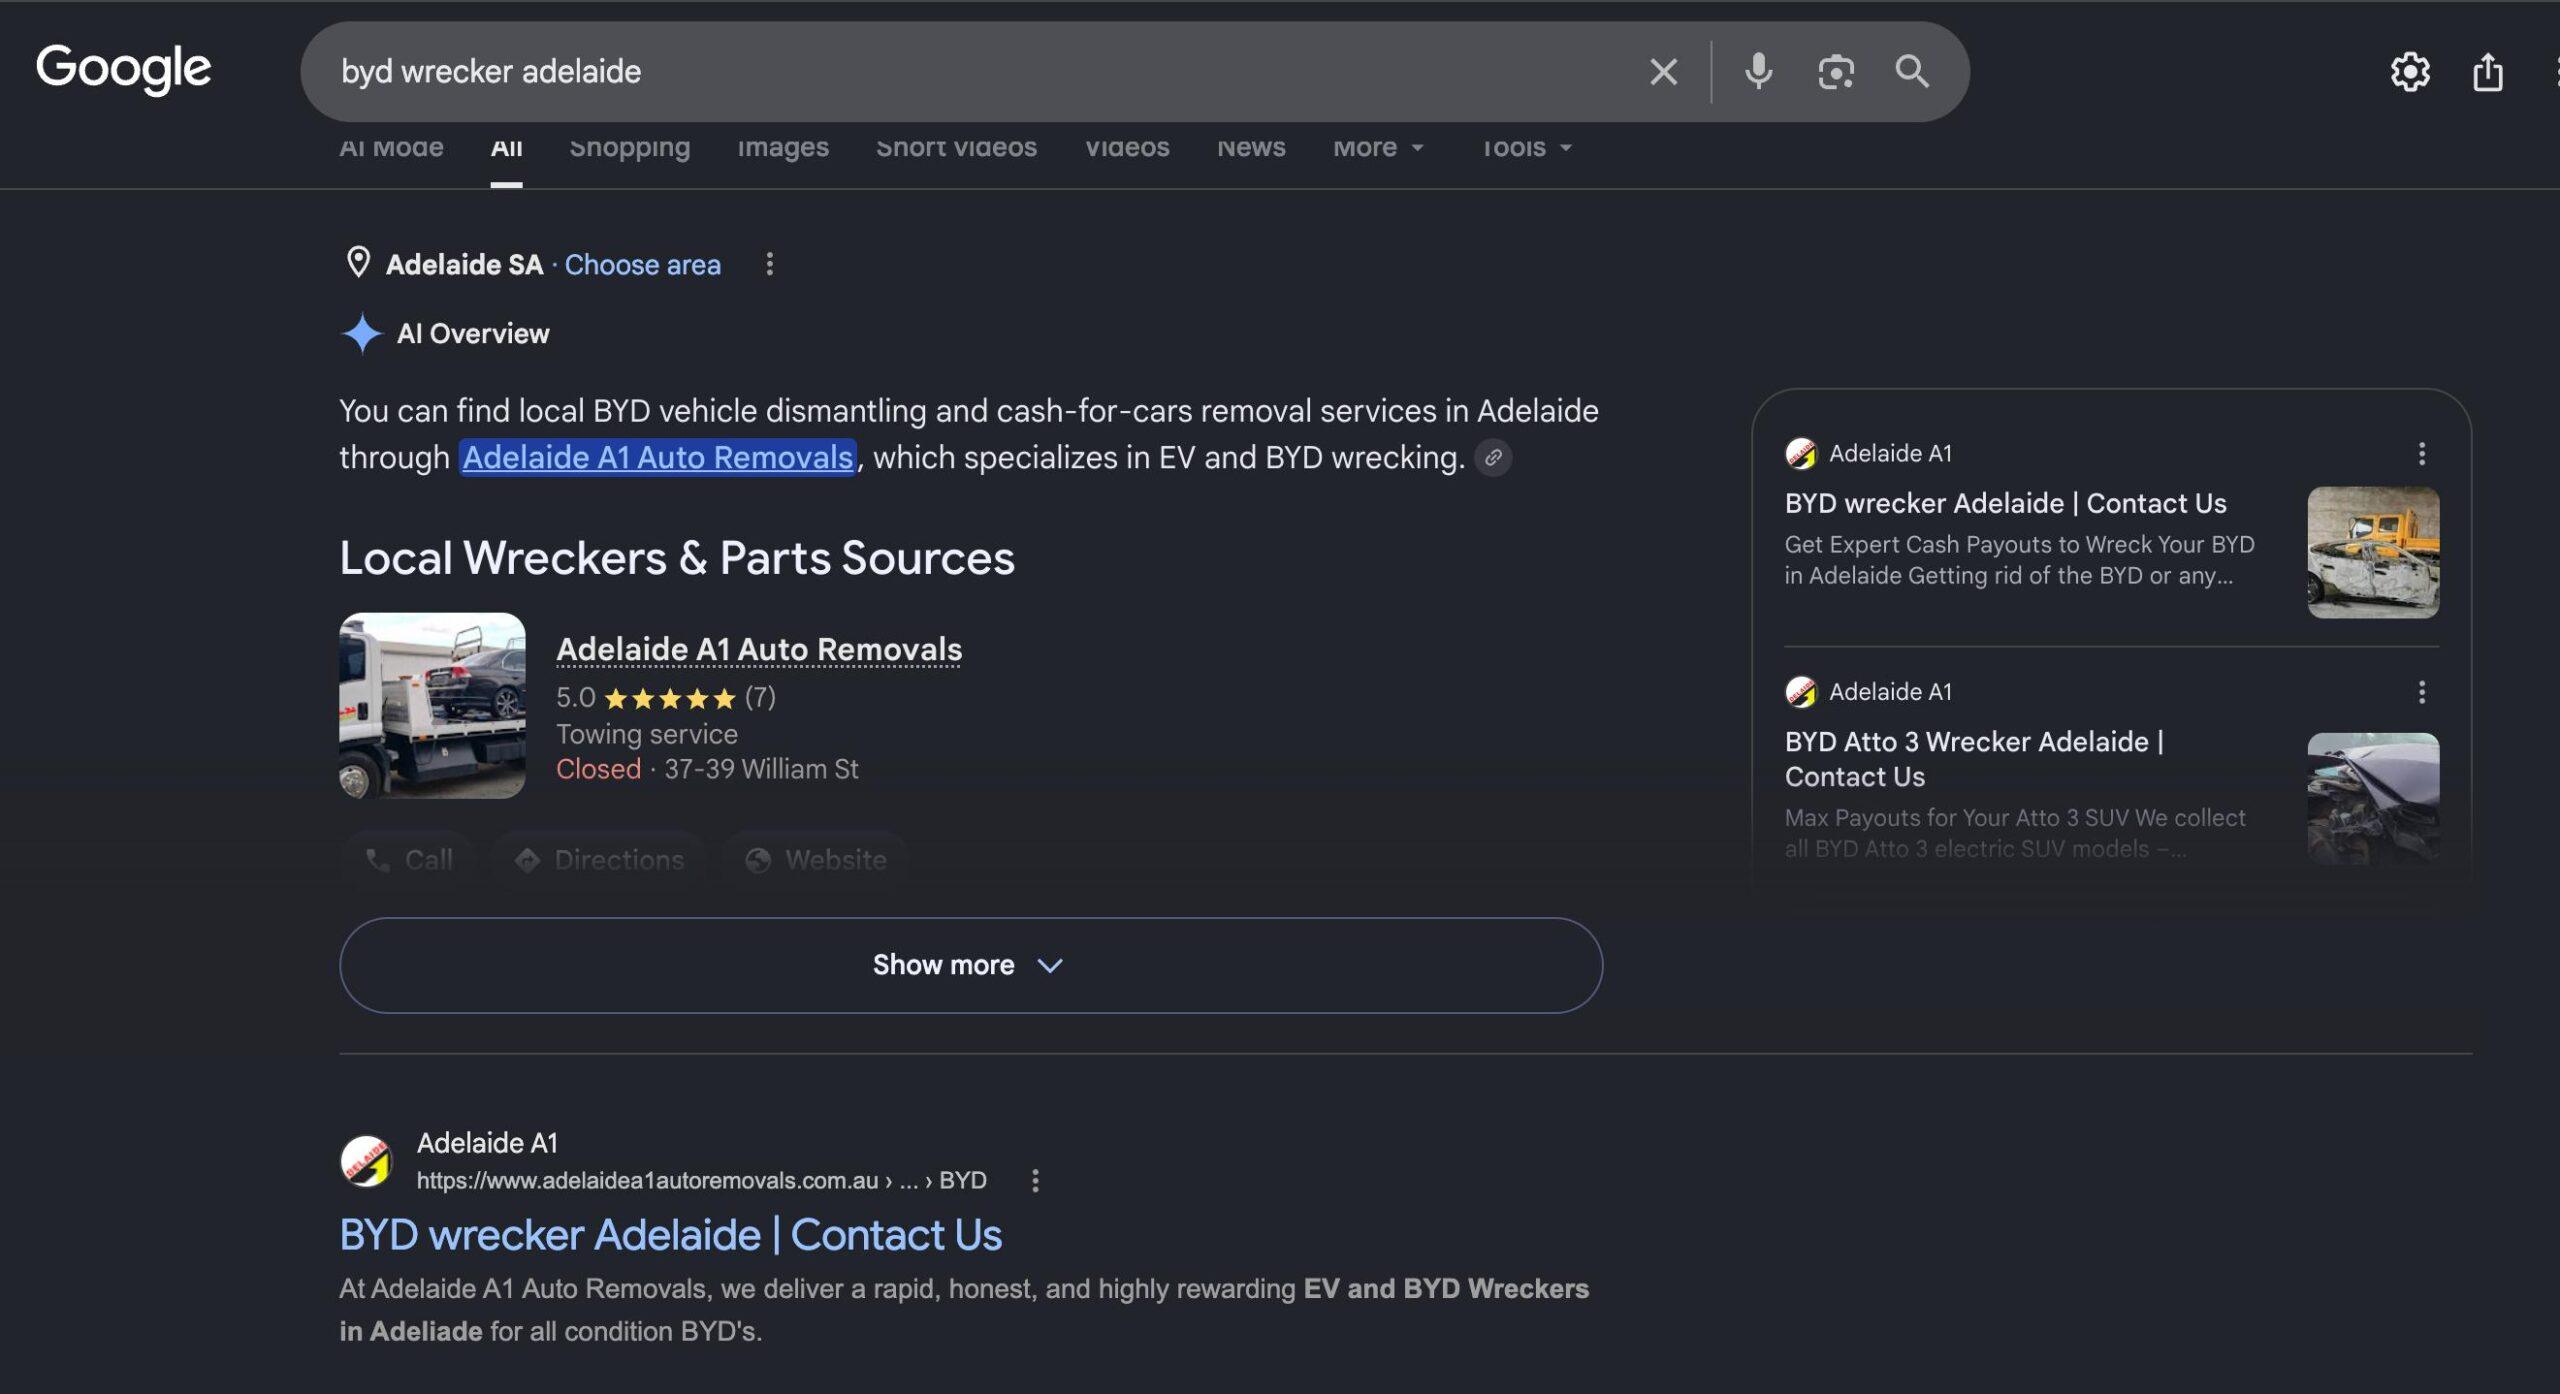
Task: Click crashed car thumbnail in Atto 3 card
Action: pyautogui.click(x=2373, y=798)
